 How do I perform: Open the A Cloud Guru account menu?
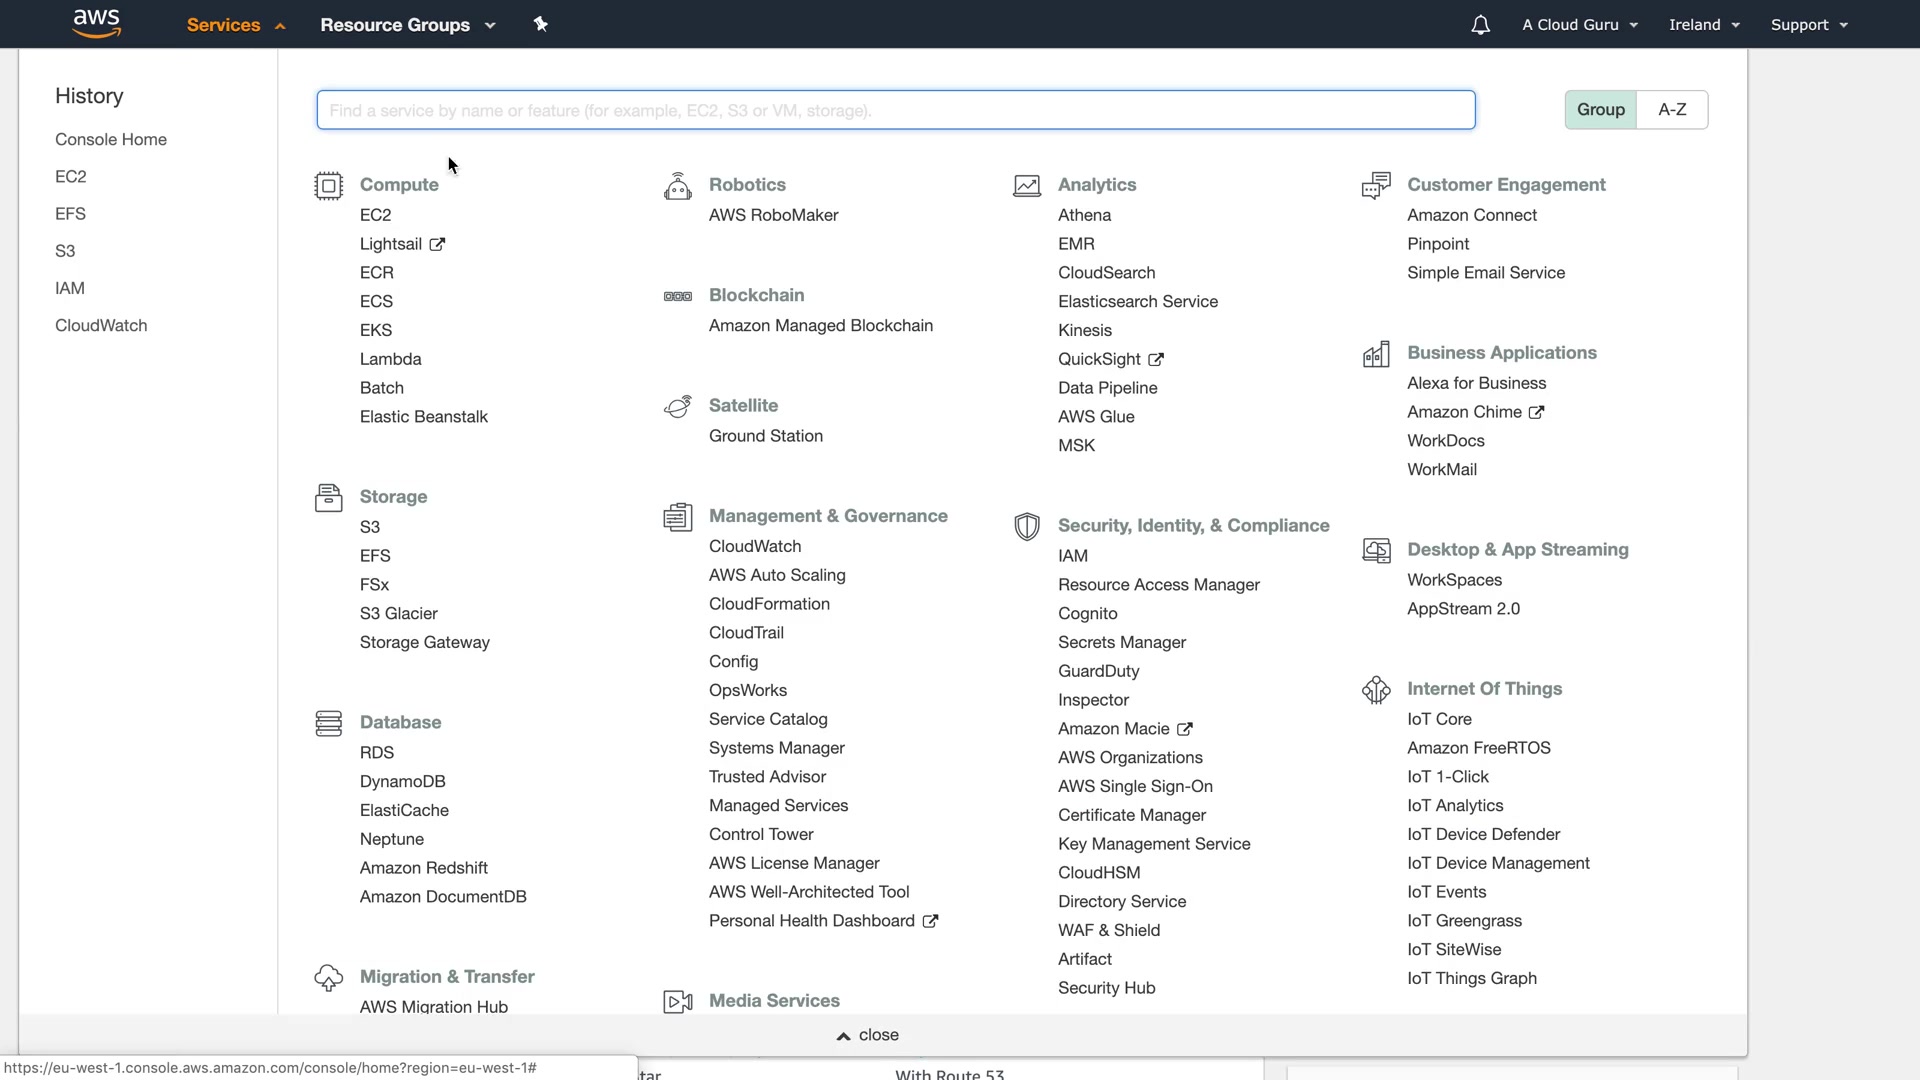[1580, 25]
